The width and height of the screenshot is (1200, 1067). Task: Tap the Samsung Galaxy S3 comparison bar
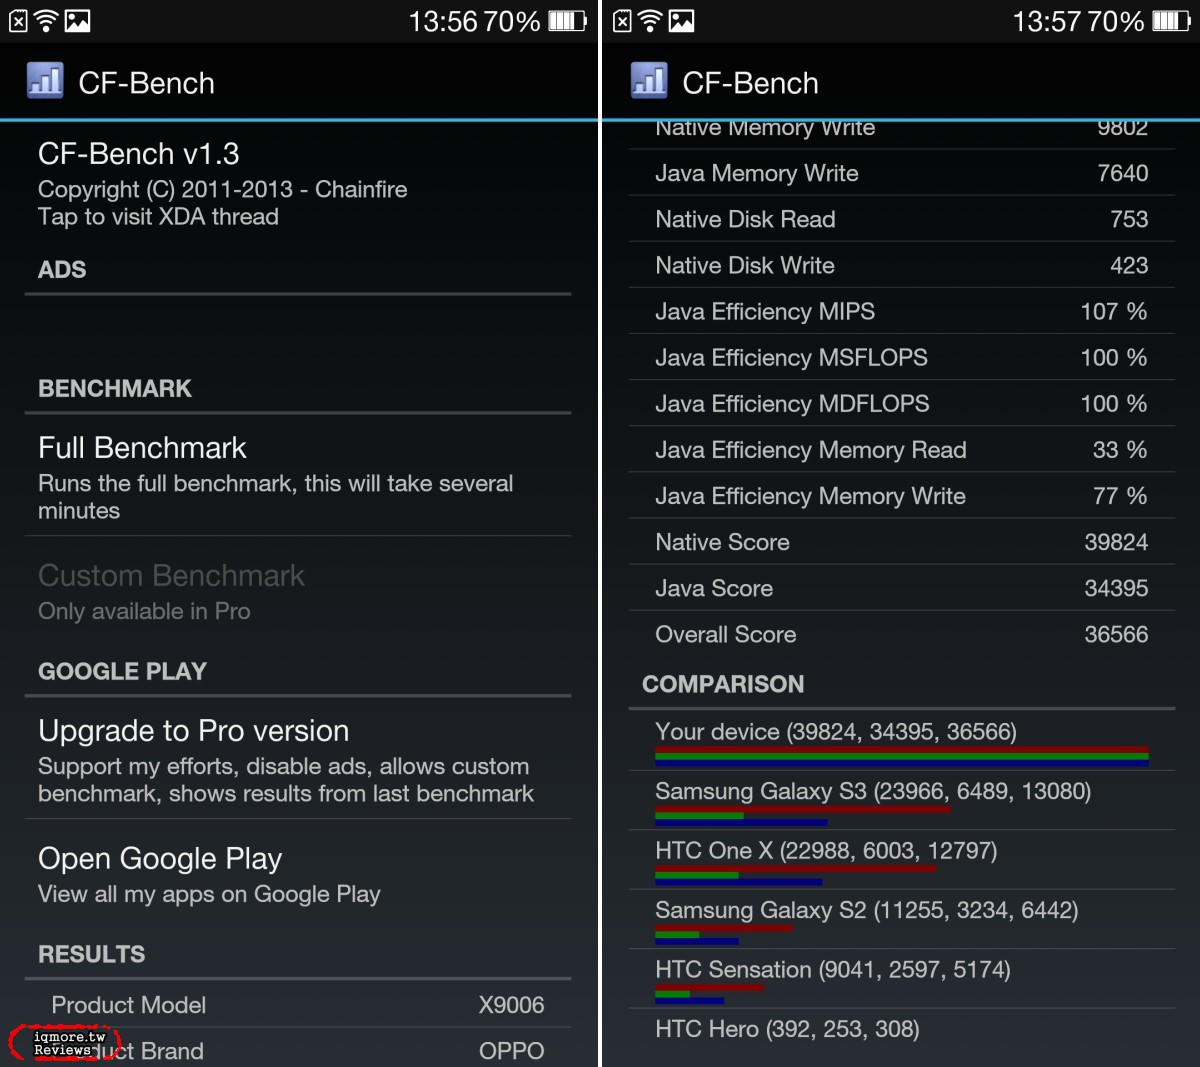(901, 816)
